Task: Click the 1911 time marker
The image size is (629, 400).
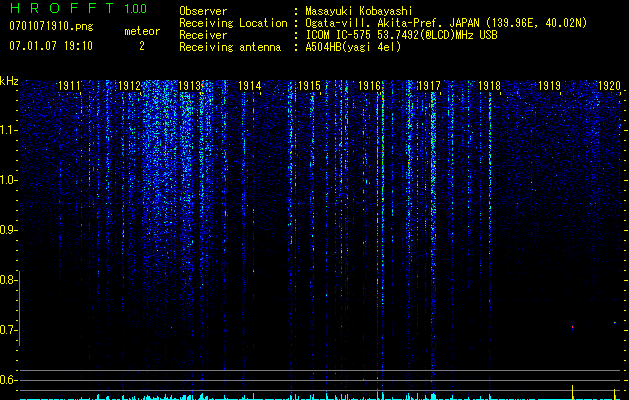Action: click(69, 86)
